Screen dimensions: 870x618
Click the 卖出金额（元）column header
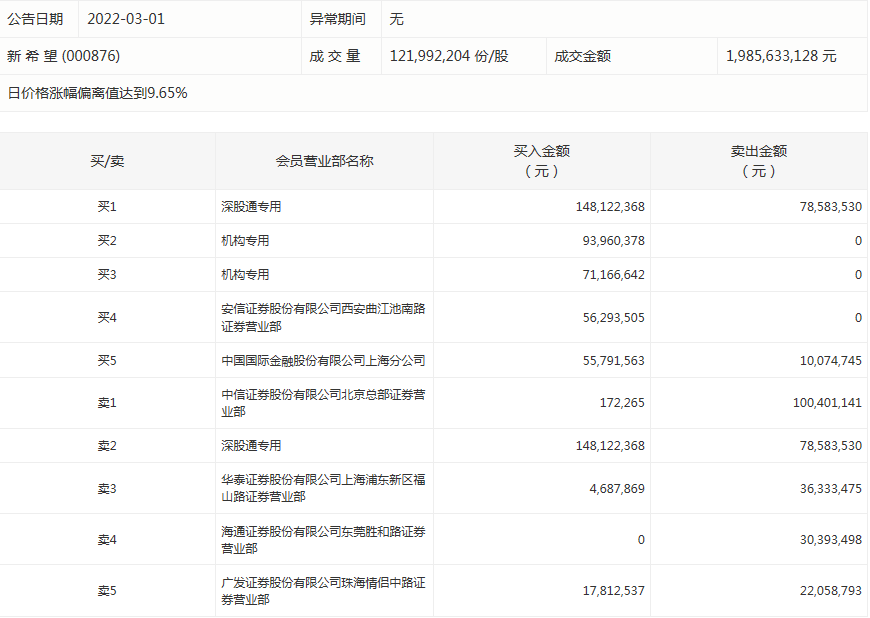point(759,161)
